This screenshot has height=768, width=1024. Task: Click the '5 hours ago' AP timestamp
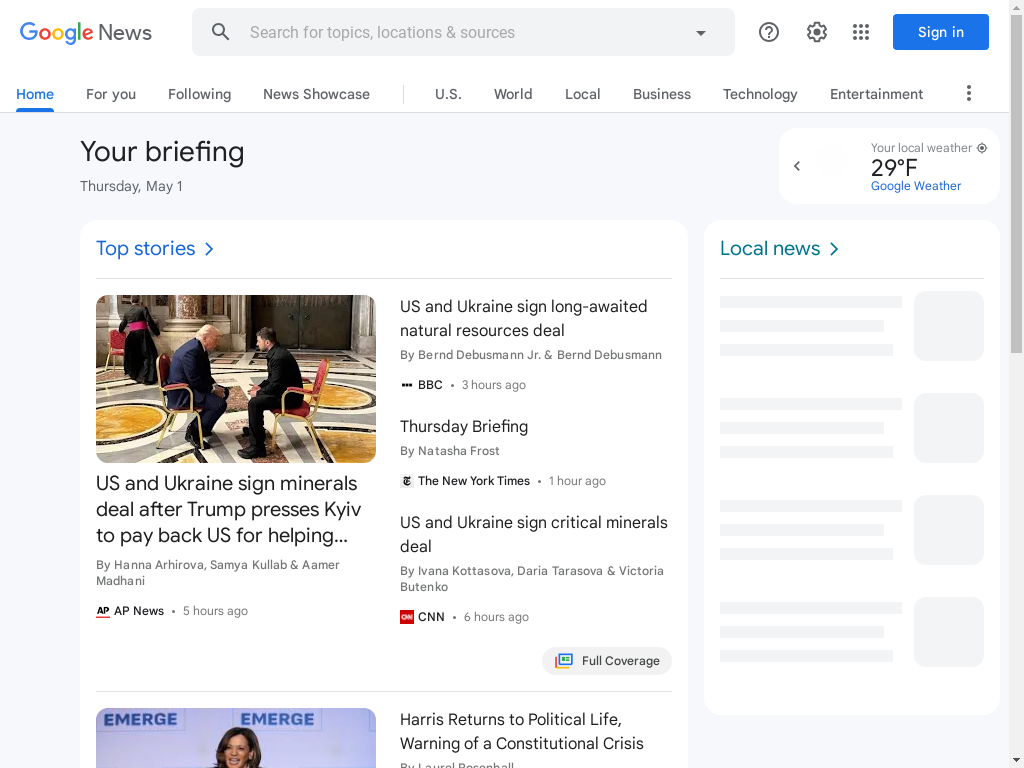coord(216,611)
